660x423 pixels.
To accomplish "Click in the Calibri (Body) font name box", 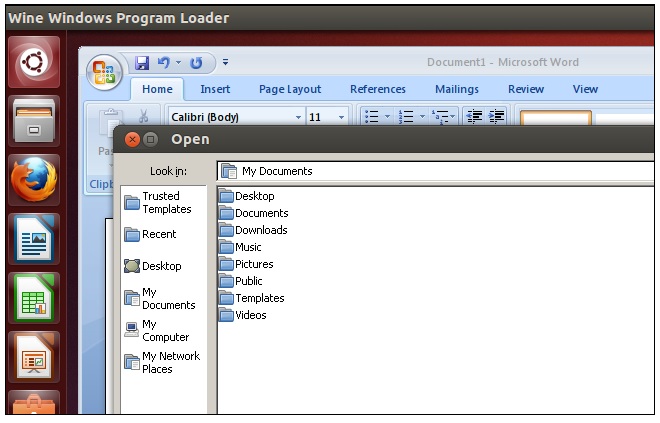I will coord(231,117).
